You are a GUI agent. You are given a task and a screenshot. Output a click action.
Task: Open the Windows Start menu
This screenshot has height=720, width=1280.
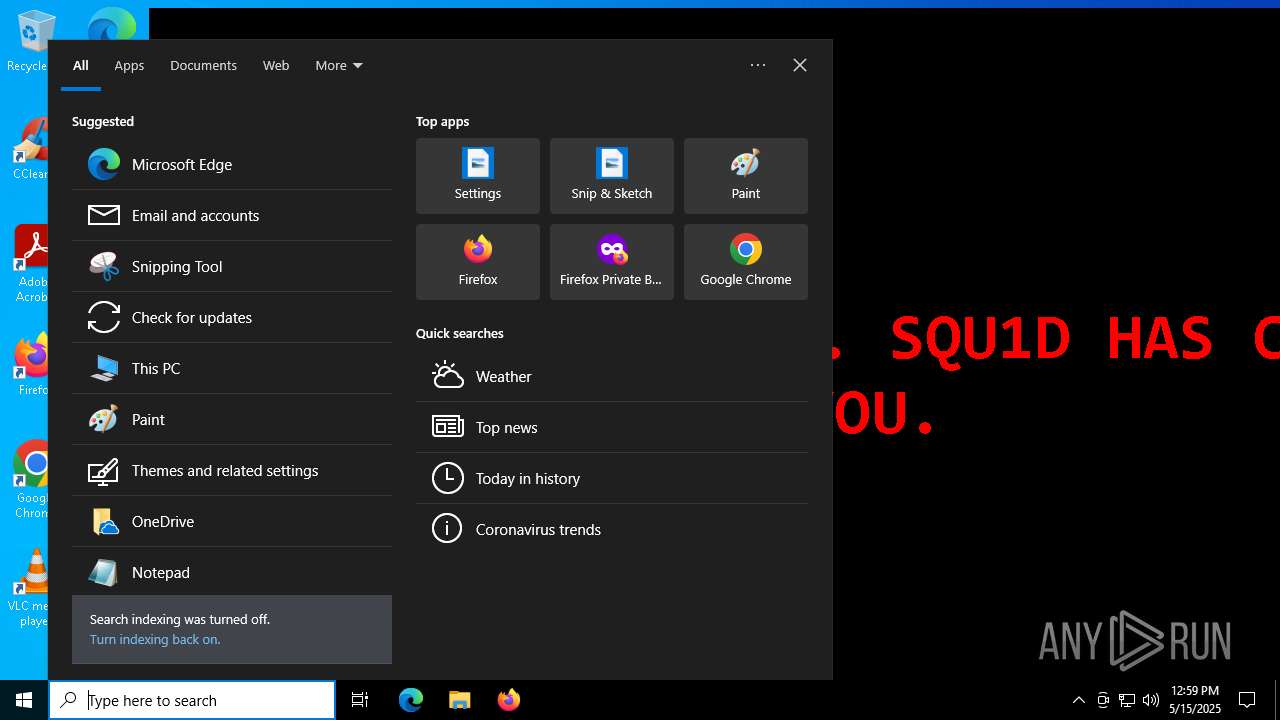[x=24, y=700]
